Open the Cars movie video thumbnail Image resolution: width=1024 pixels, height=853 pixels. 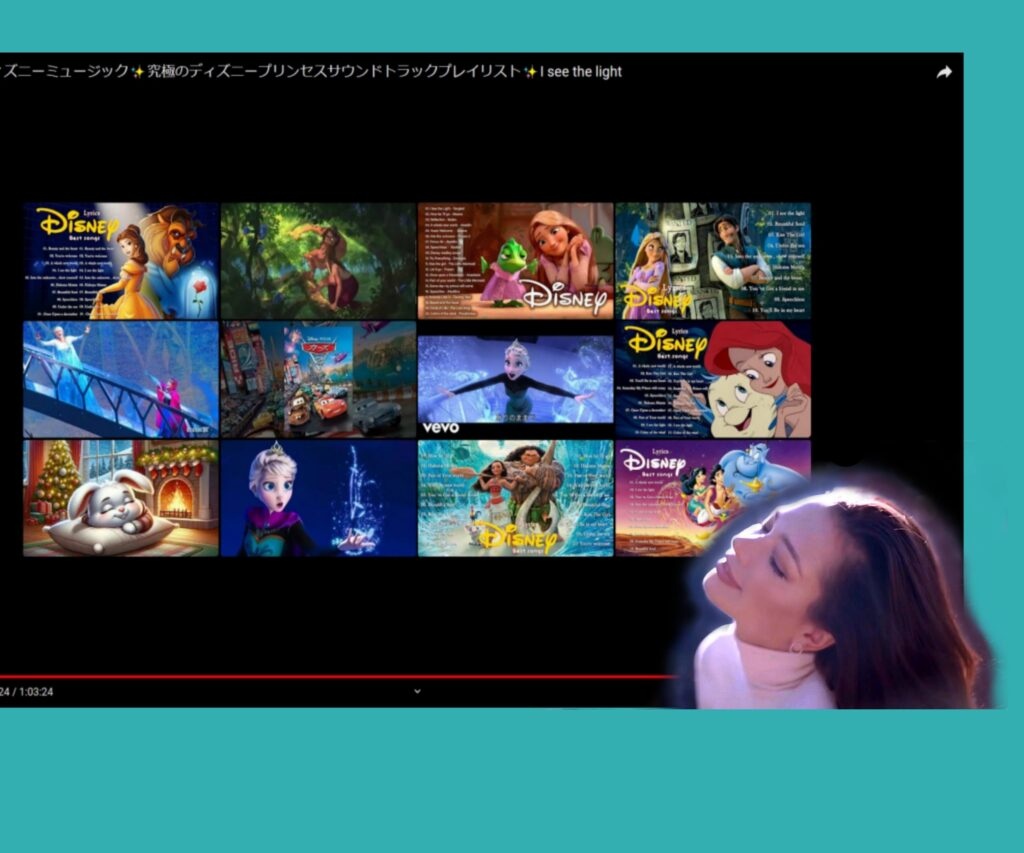[318, 379]
